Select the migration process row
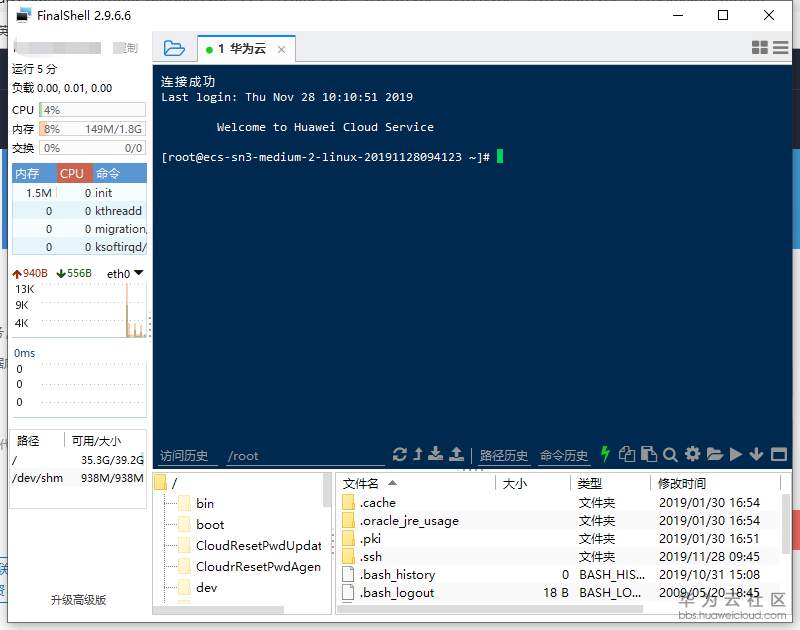This screenshot has height=630, width=800. [x=80, y=229]
